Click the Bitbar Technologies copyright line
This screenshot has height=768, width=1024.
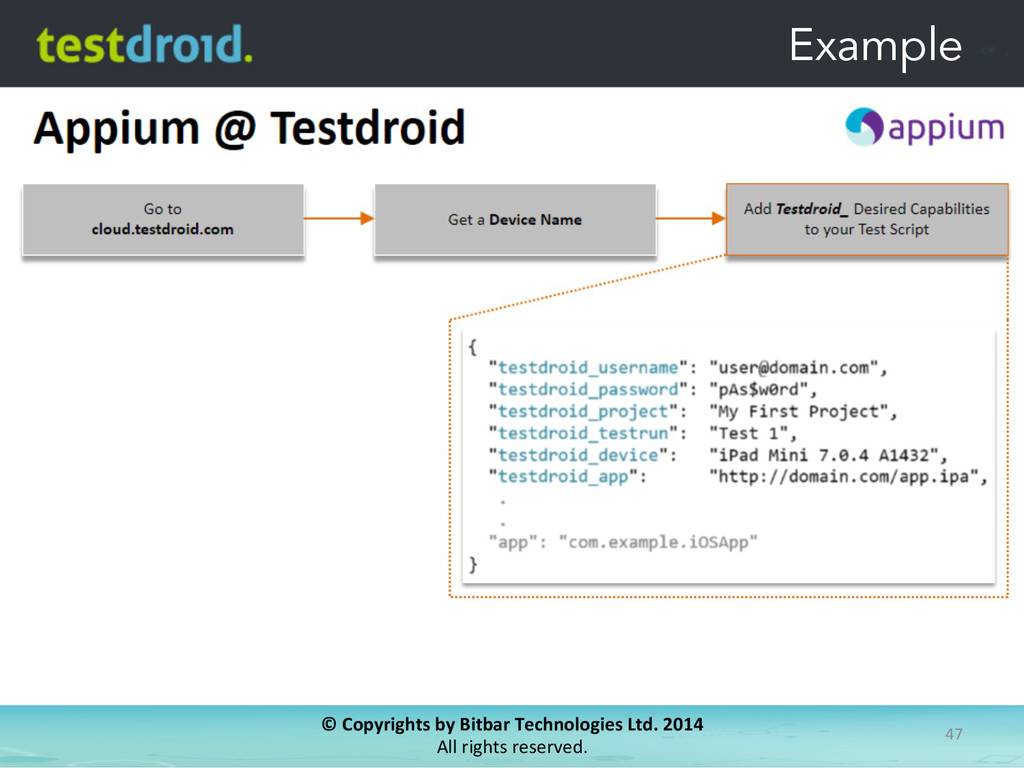513,724
